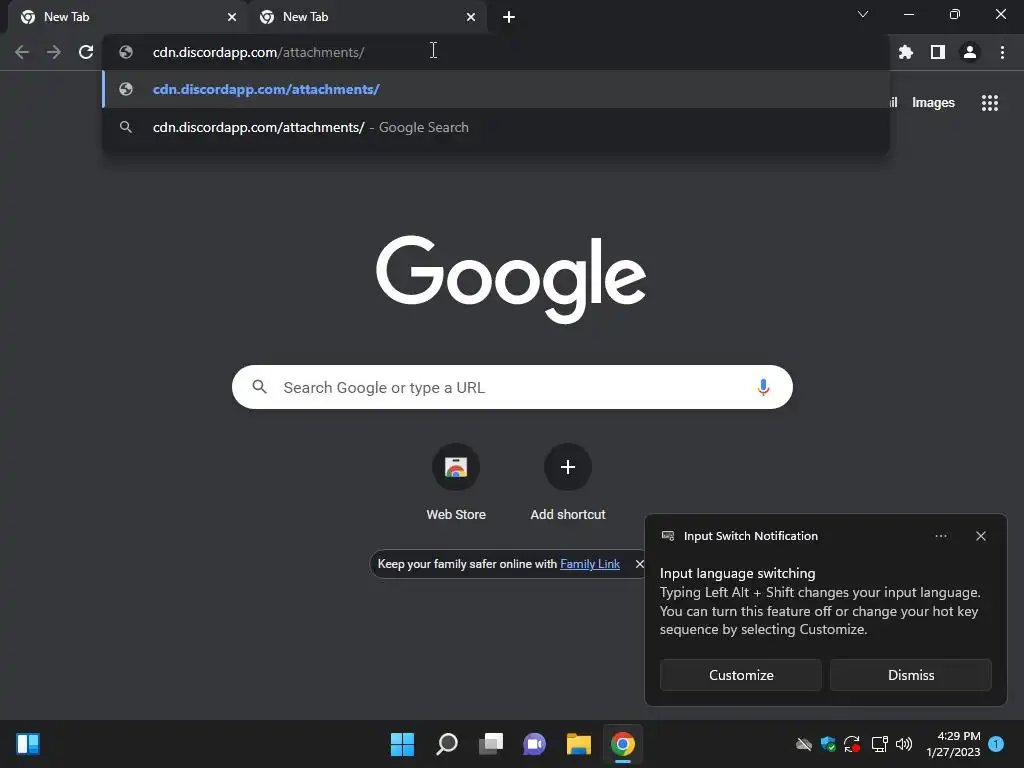
Task: Open the network tray icon
Action: [879, 744]
